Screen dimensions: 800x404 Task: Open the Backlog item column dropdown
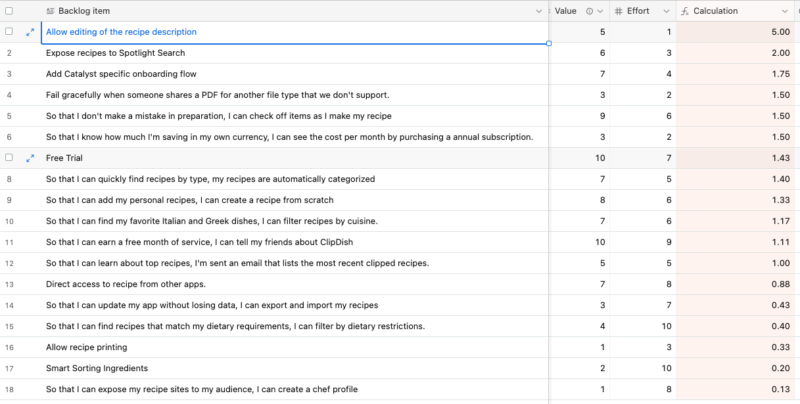pyautogui.click(x=539, y=11)
